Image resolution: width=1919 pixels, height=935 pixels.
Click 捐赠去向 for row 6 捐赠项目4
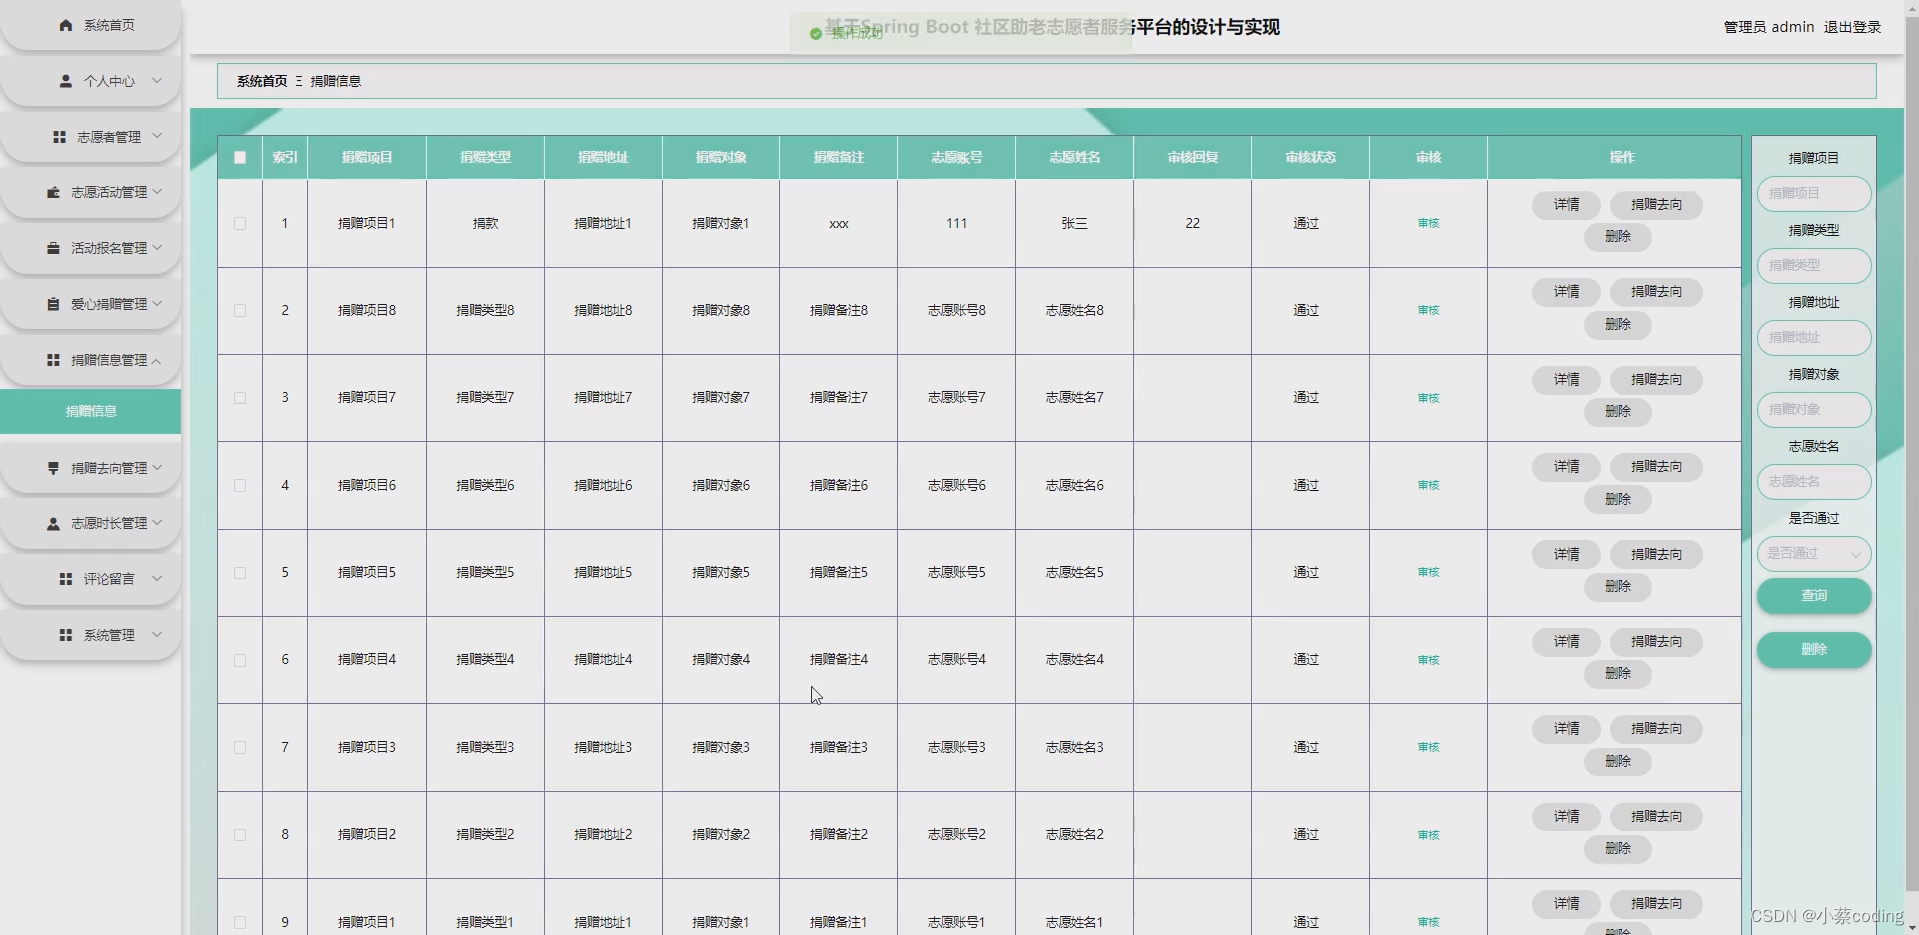1656,642
